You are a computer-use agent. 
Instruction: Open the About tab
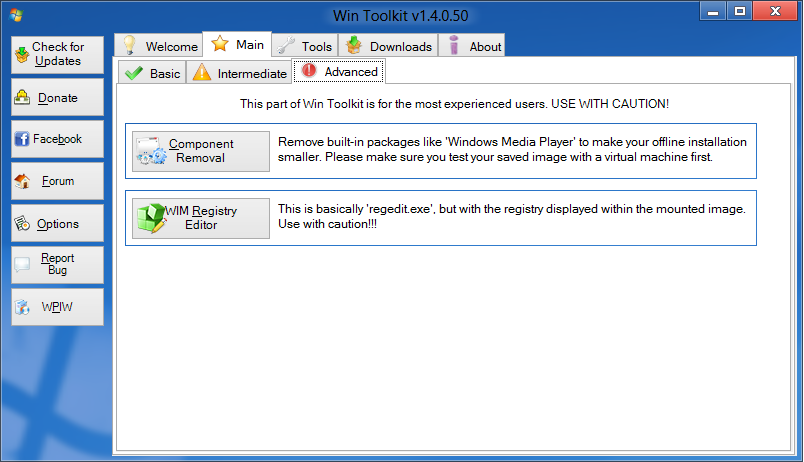tap(472, 46)
